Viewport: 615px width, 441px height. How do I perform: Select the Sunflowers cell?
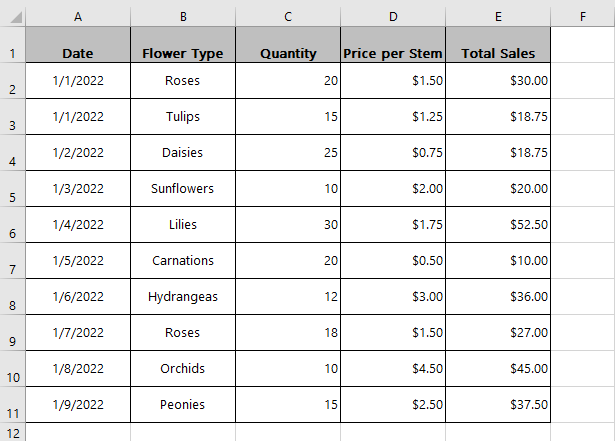point(183,189)
